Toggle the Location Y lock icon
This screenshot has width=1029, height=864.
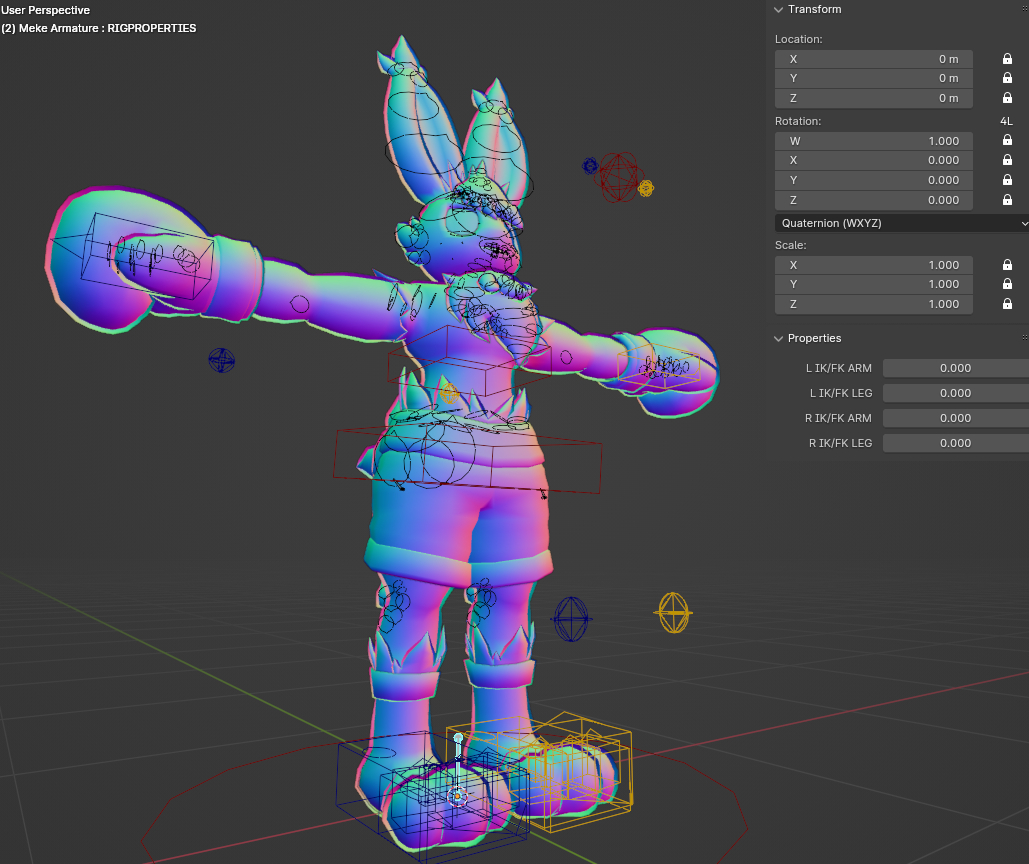pyautogui.click(x=1007, y=78)
